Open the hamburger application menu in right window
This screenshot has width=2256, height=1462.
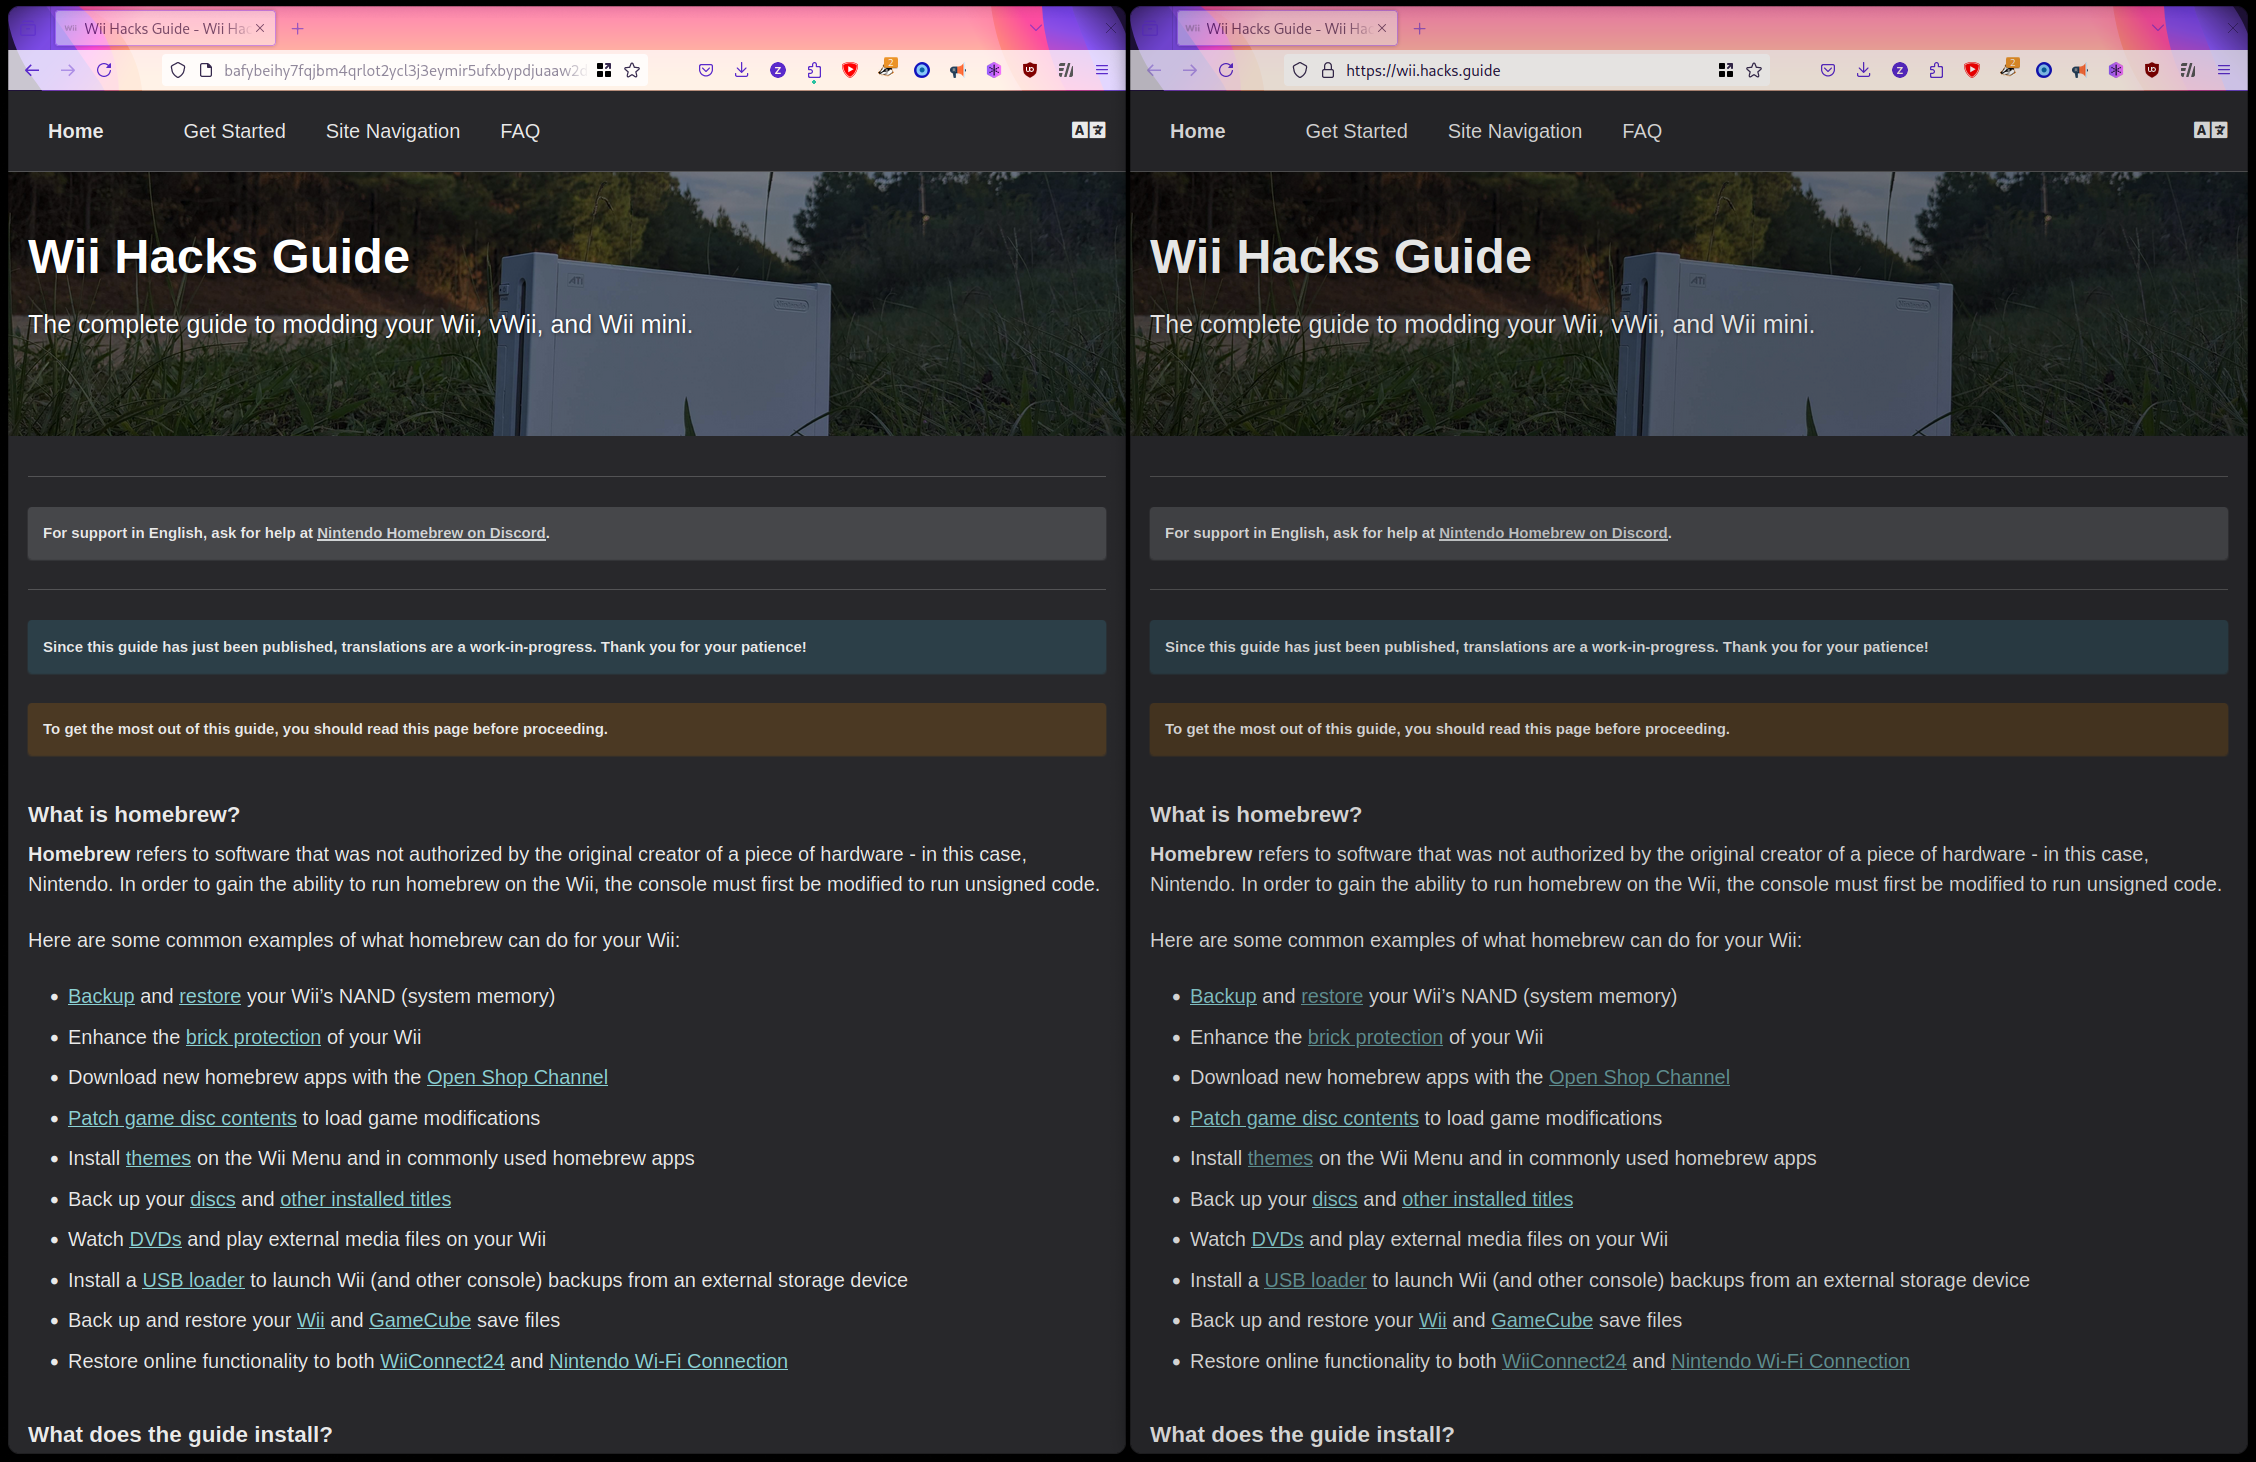2224,70
